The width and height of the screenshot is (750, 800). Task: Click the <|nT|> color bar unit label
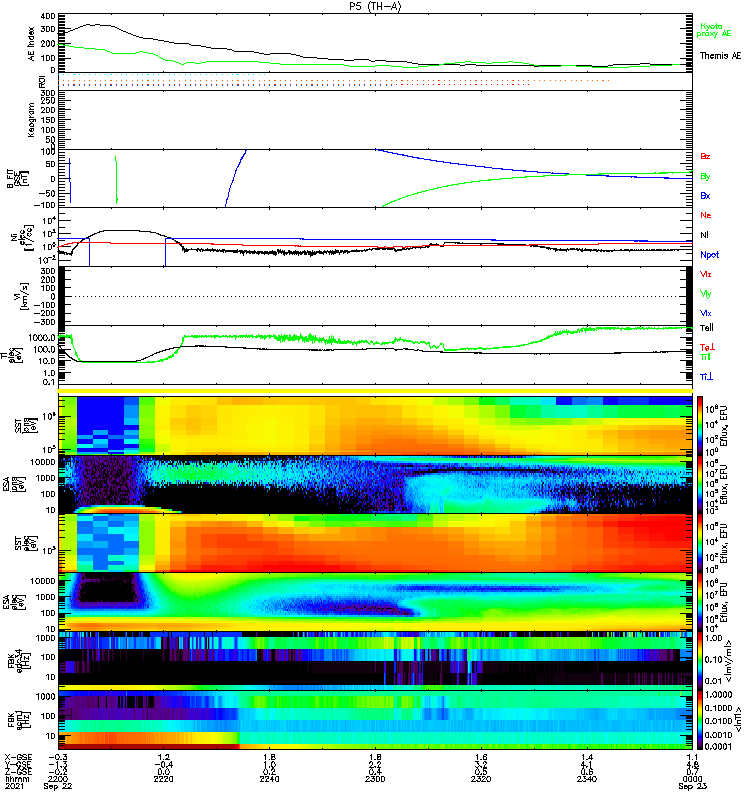coord(738,720)
